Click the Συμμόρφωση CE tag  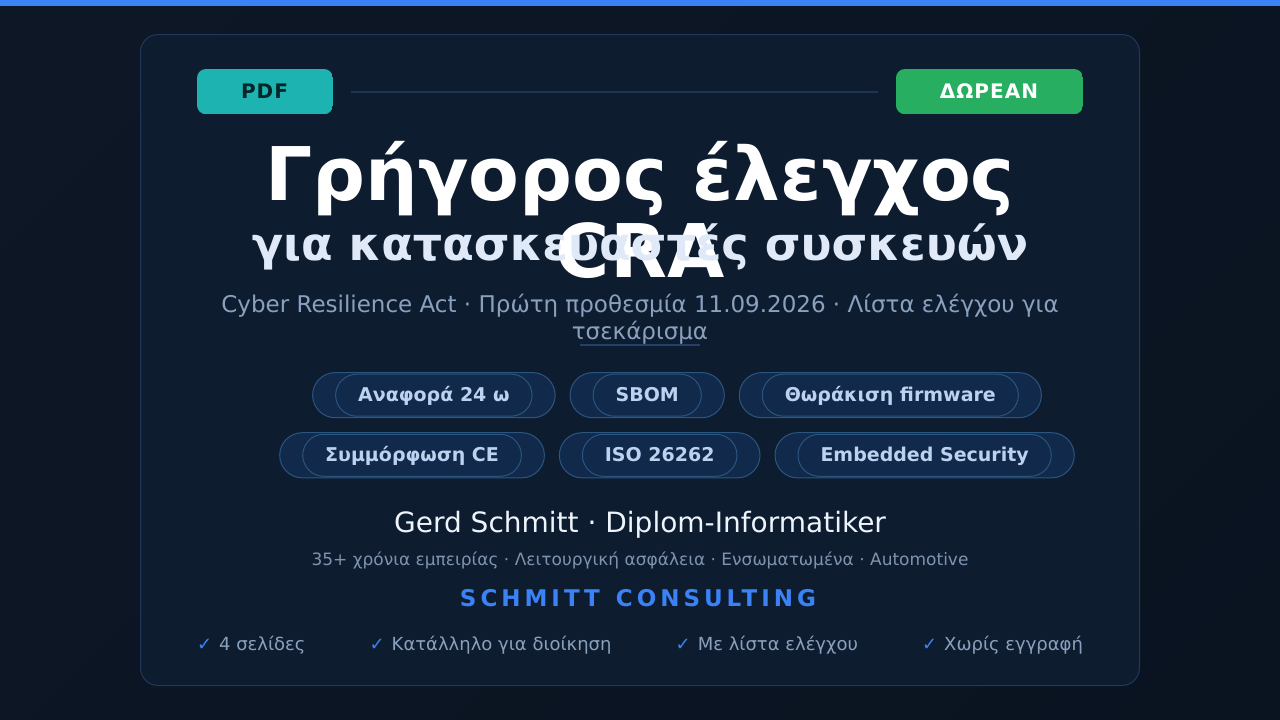point(412,455)
